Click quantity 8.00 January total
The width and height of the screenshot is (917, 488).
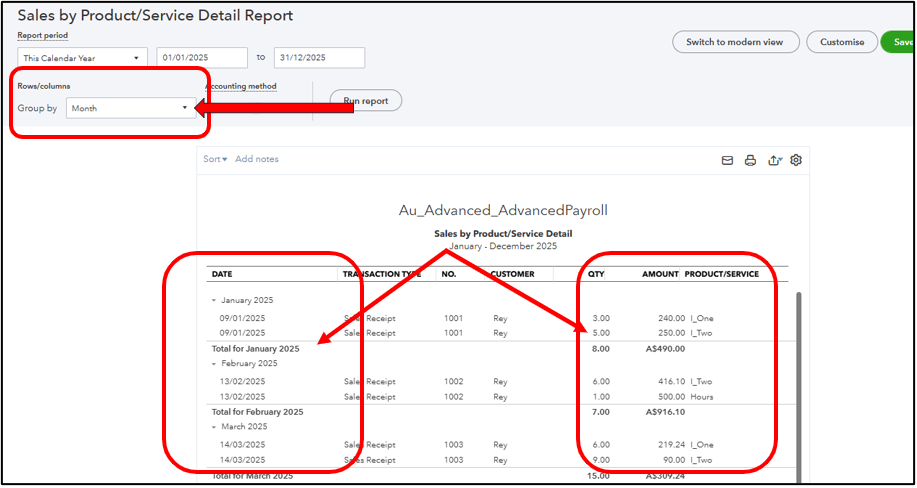click(x=601, y=349)
